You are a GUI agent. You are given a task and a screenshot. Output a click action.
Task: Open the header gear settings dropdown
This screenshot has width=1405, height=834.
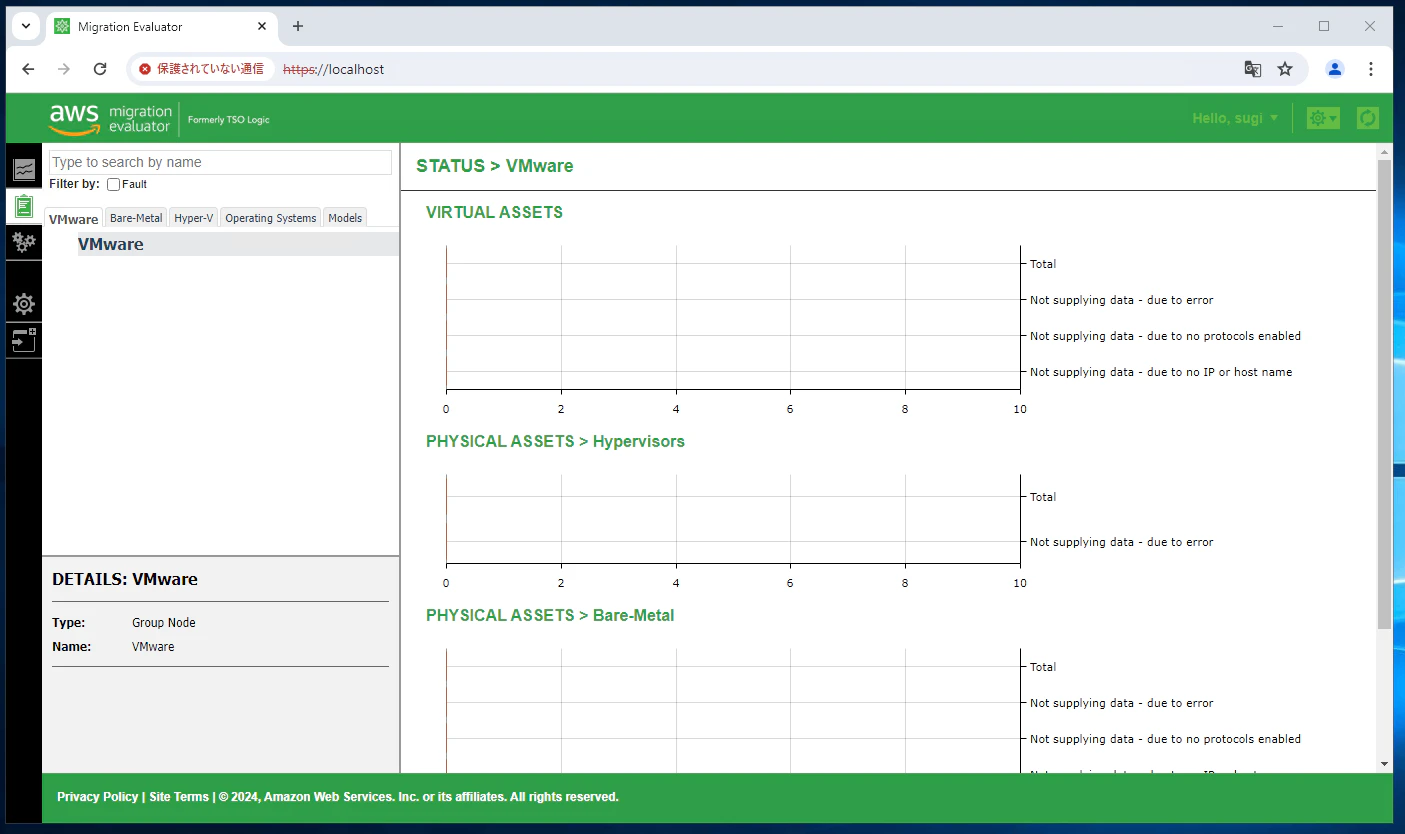pos(1323,118)
